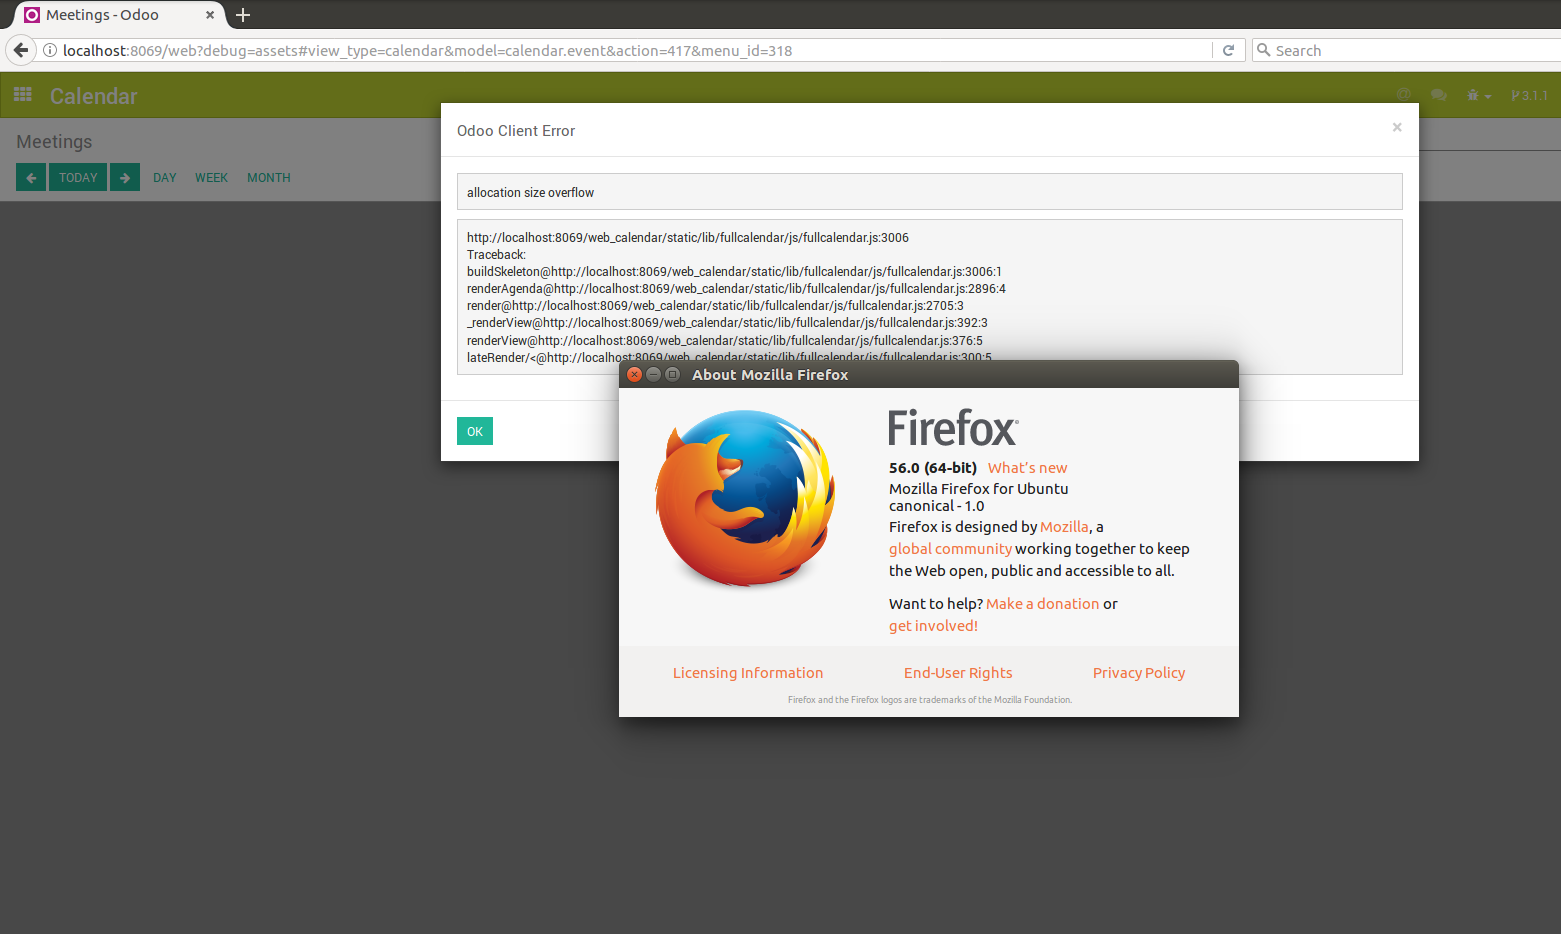Click the browser back arrow icon
This screenshot has height=934, width=1561.
pyautogui.click(x=20, y=49)
